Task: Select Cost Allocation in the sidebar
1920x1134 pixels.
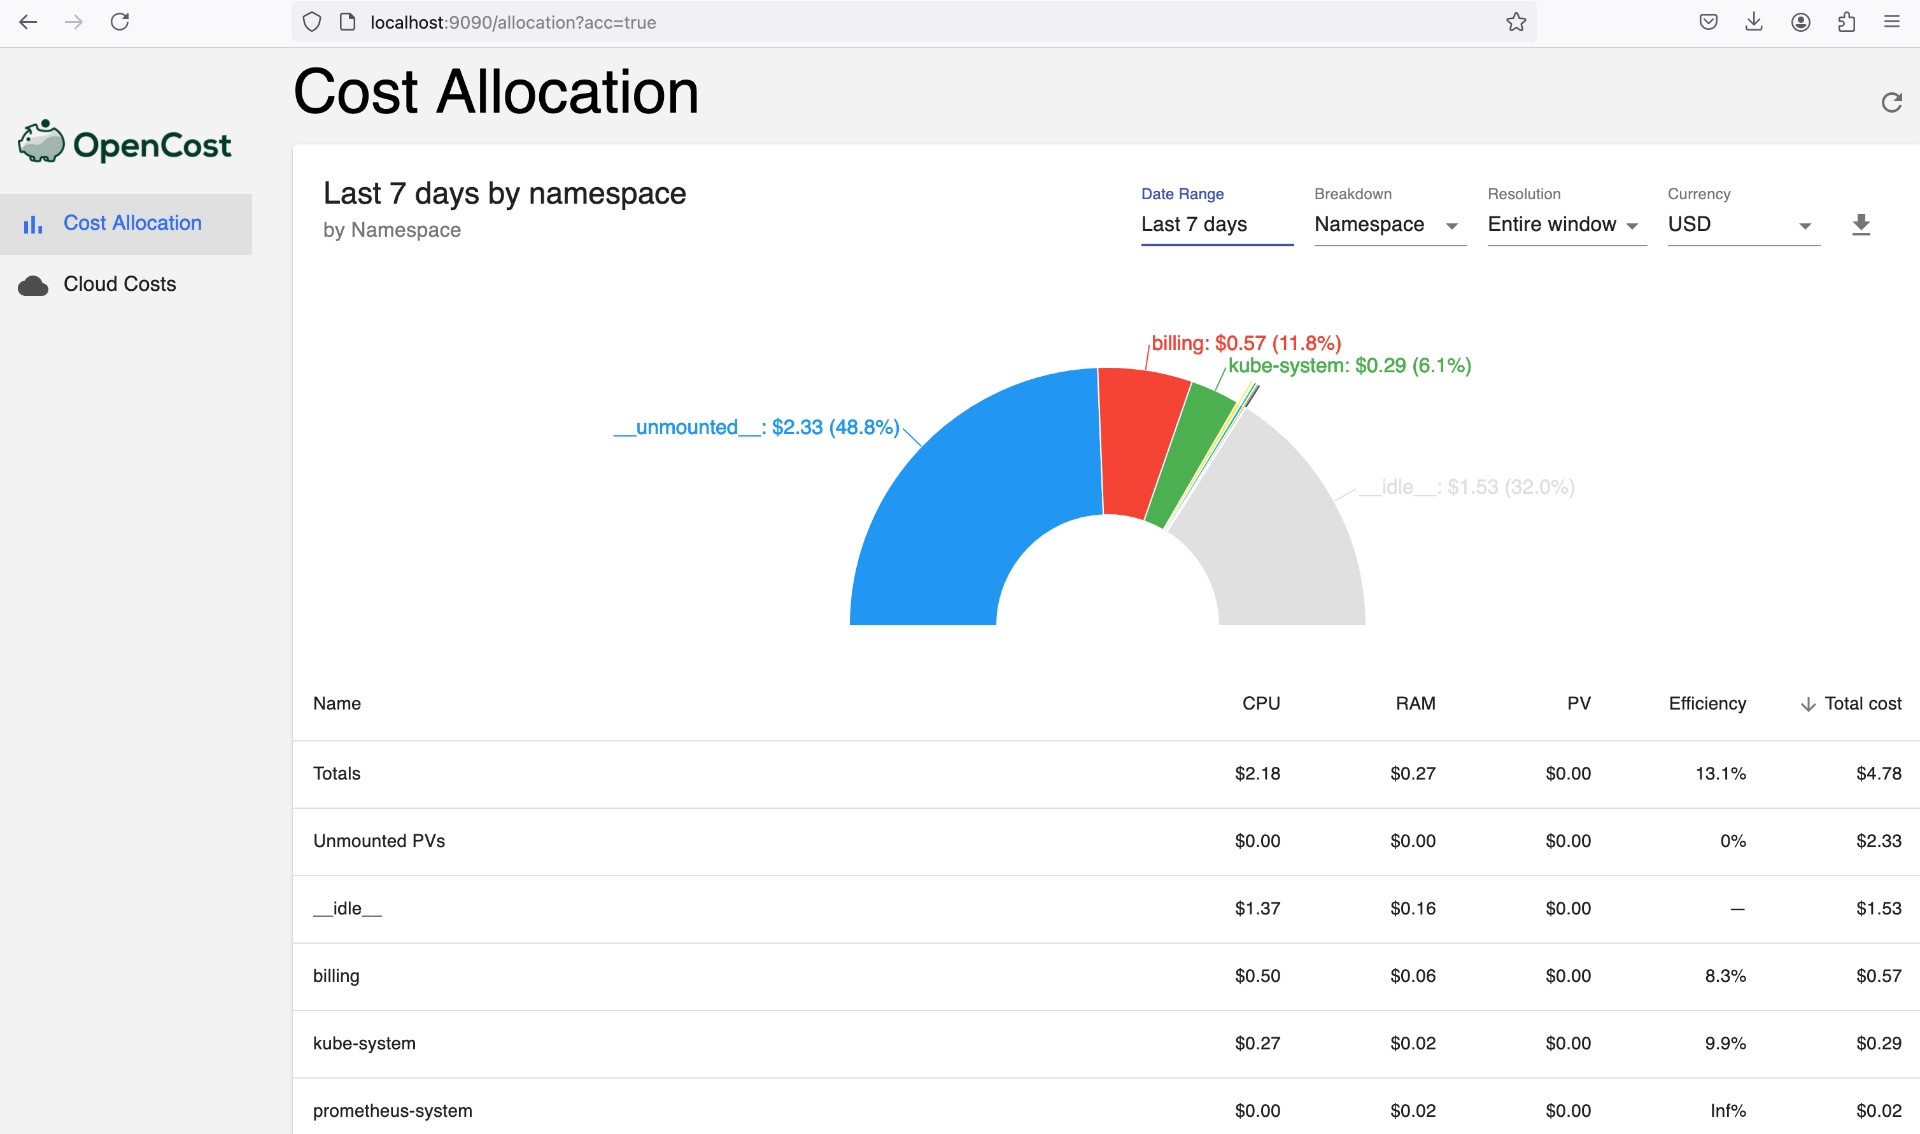Action: coord(132,223)
